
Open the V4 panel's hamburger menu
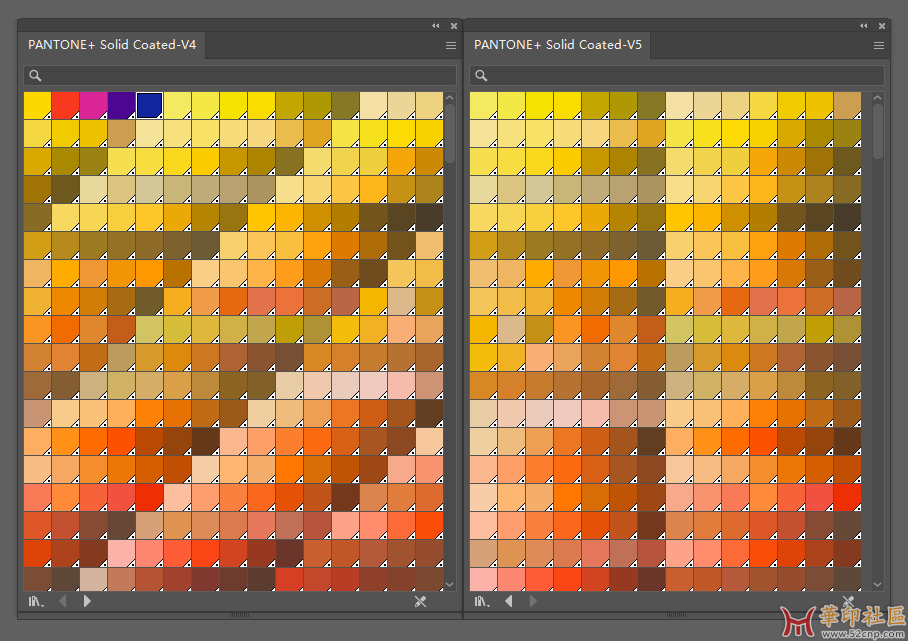tap(451, 46)
